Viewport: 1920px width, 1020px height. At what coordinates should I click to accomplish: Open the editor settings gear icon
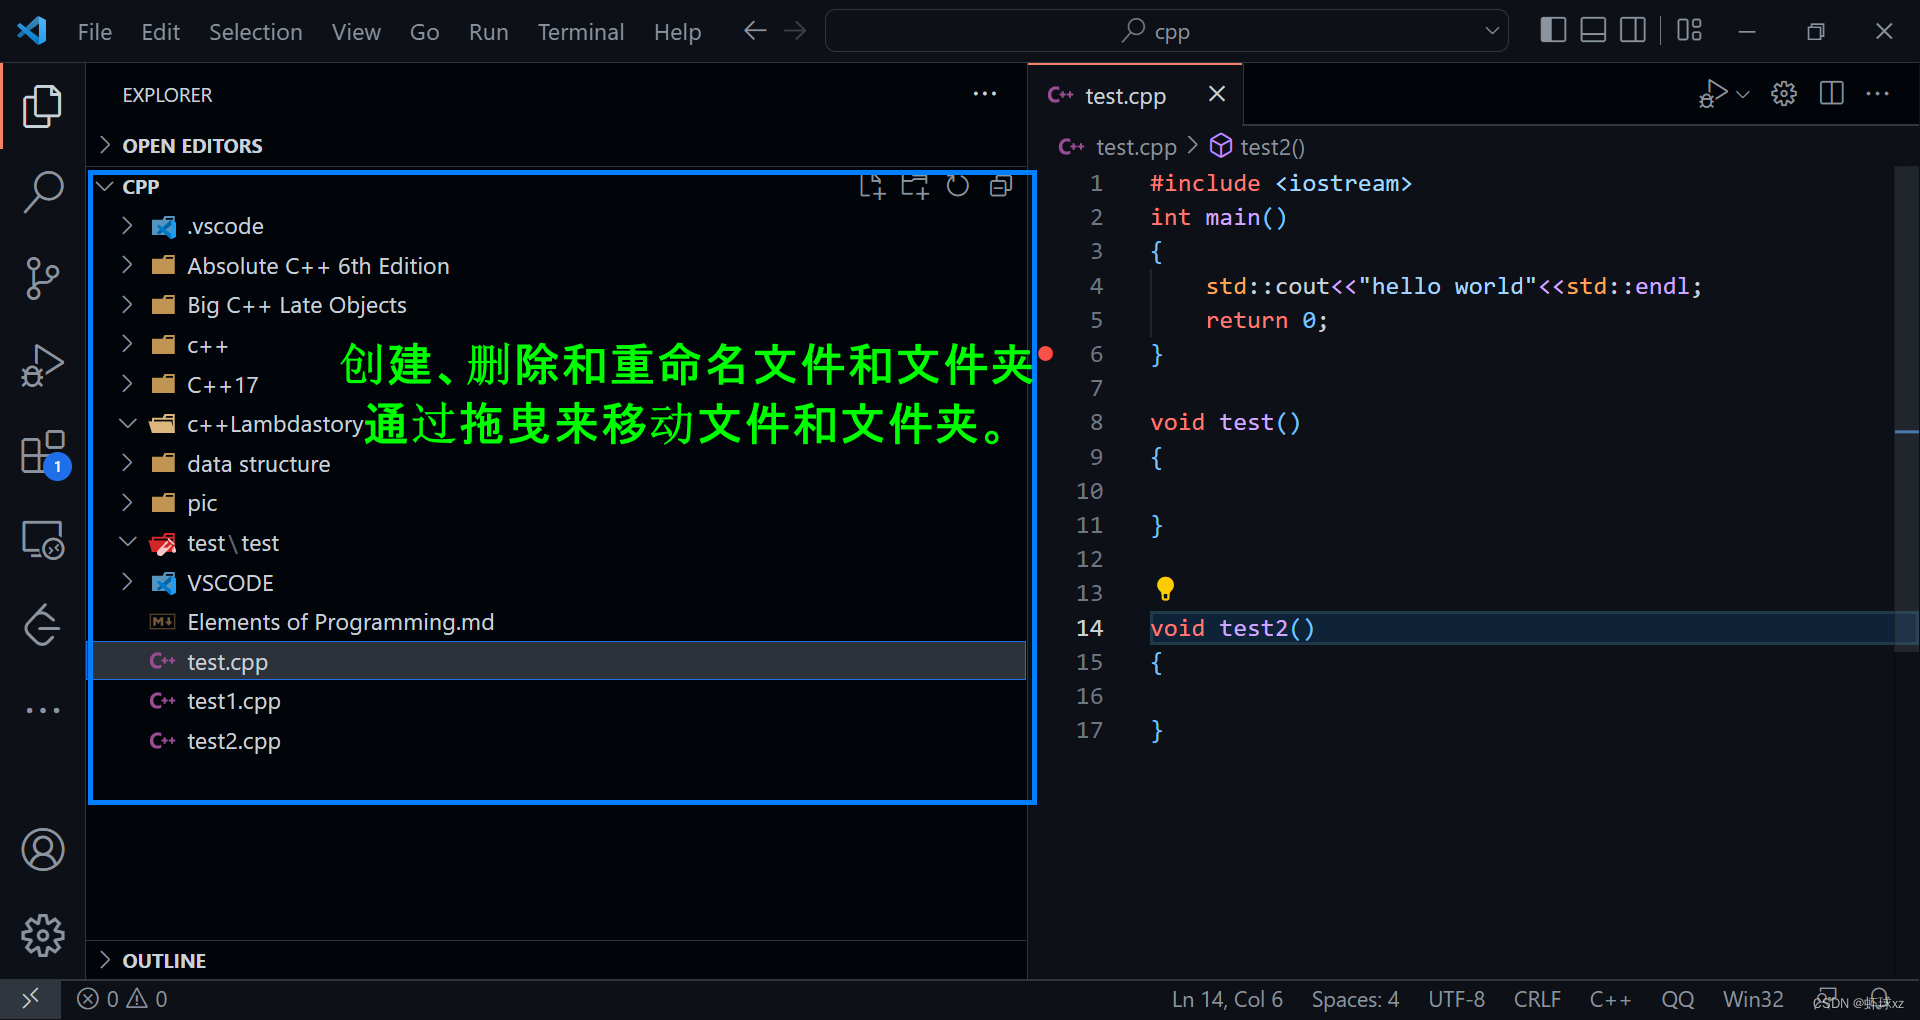click(x=1784, y=94)
